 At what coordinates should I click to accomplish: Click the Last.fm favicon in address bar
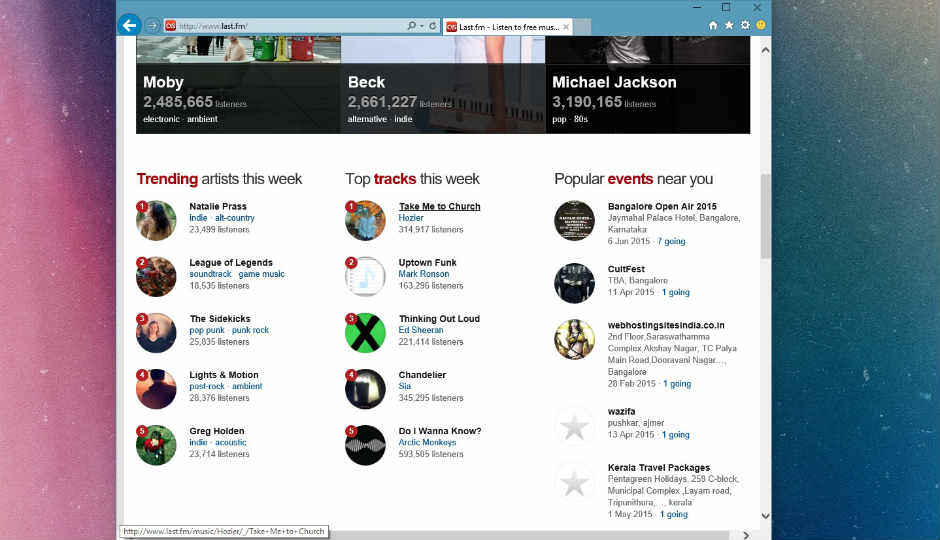(x=170, y=26)
